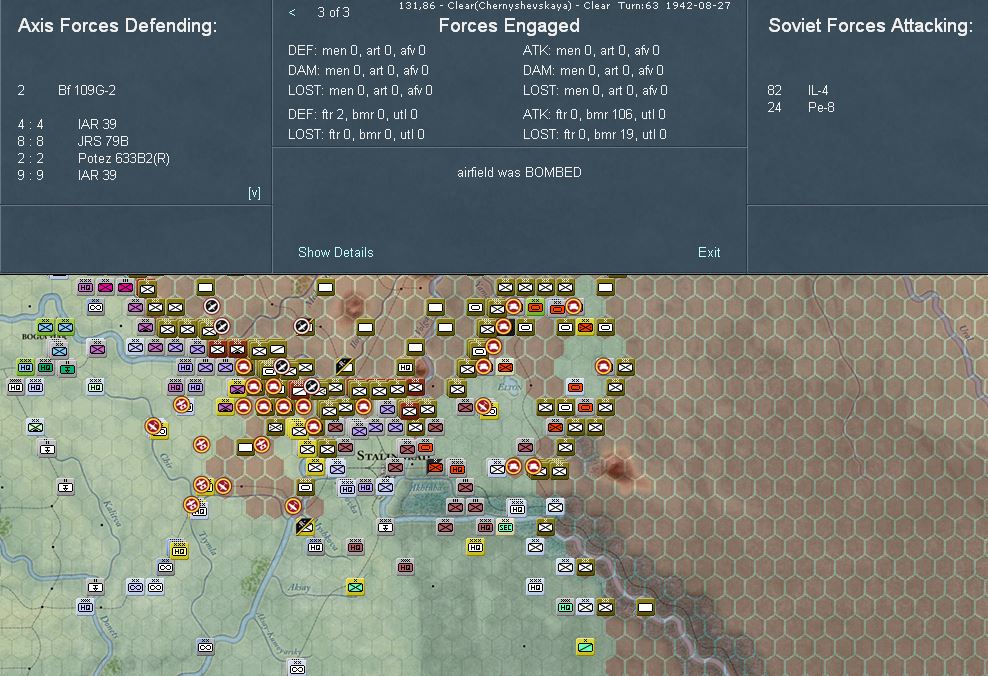Expand Axis forces list with [v]
988x676 pixels.
coord(254,193)
